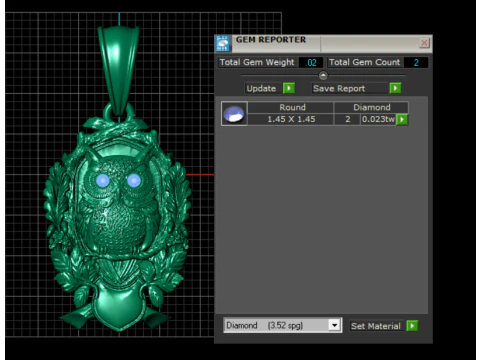Click the GEM REPORTER title text
Viewport: 480px width, 360px height.
(271, 40)
